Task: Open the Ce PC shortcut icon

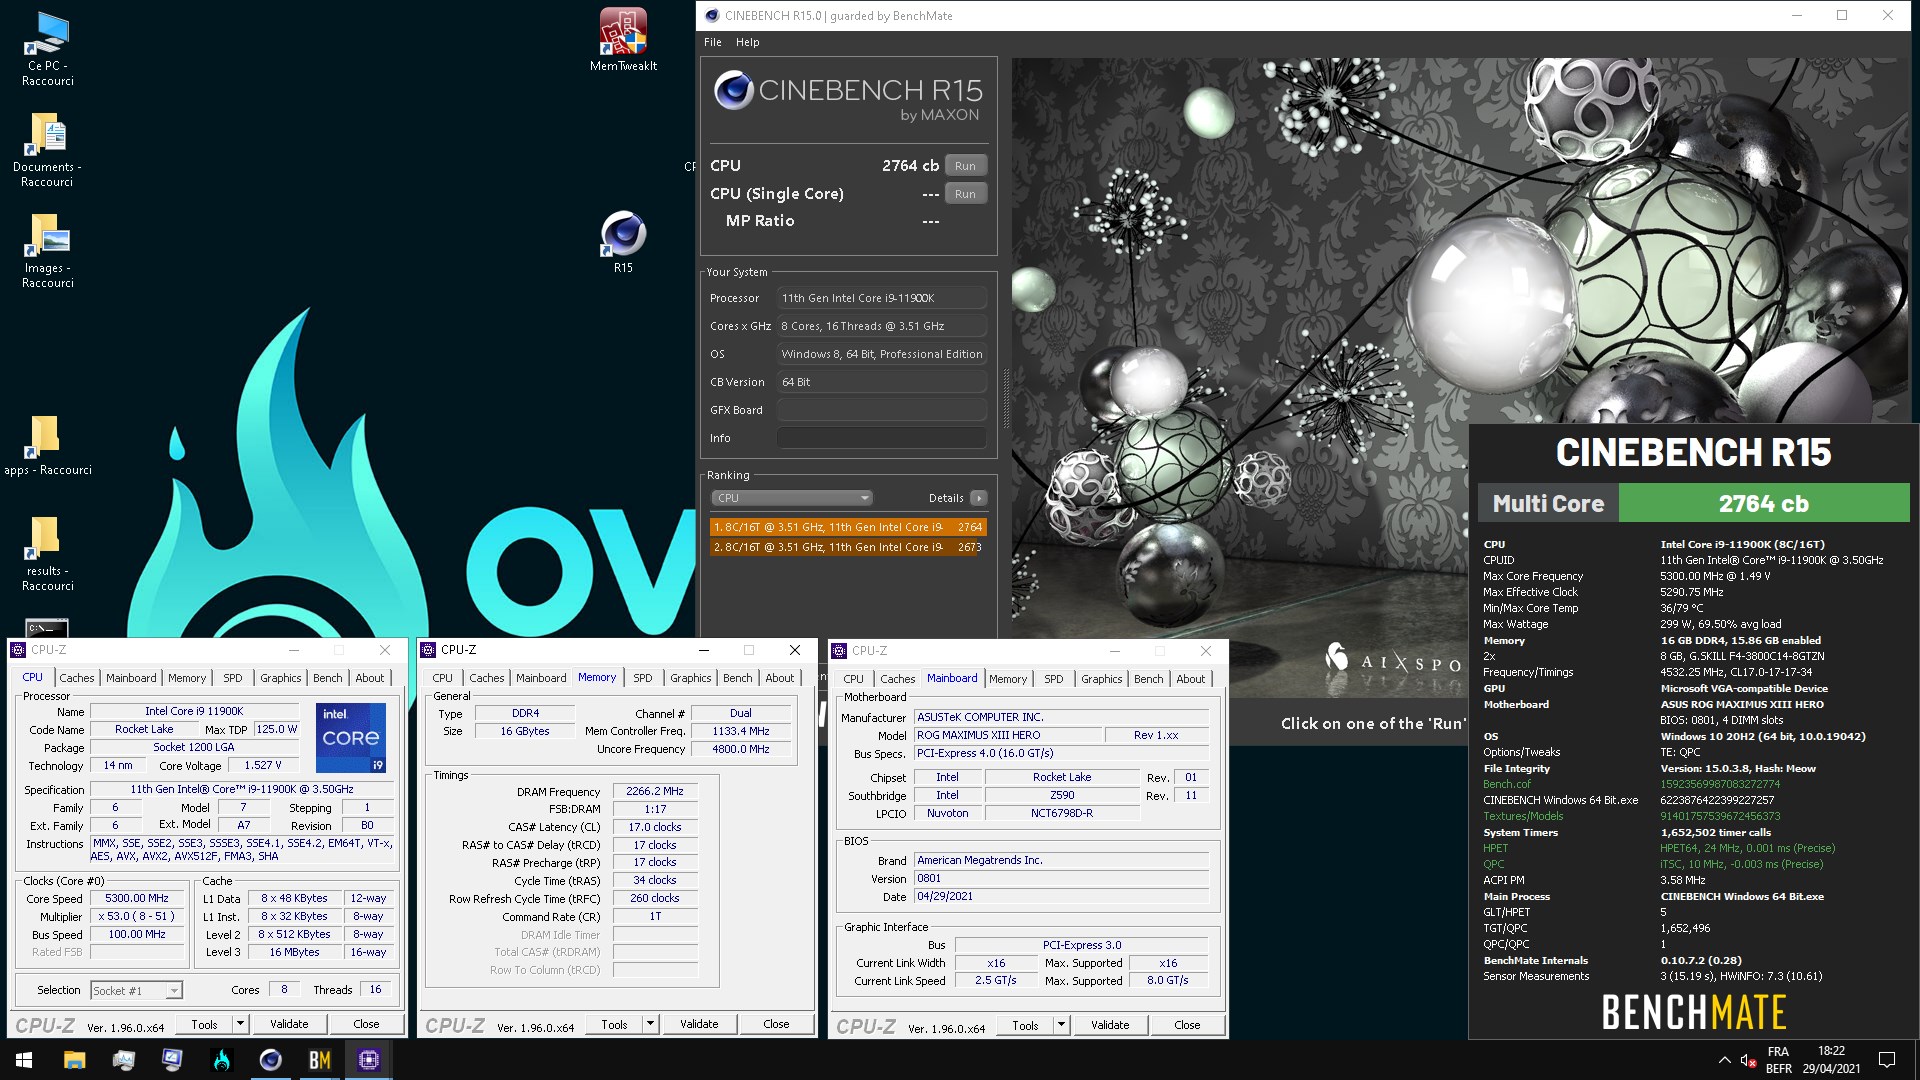Action: coord(47,48)
